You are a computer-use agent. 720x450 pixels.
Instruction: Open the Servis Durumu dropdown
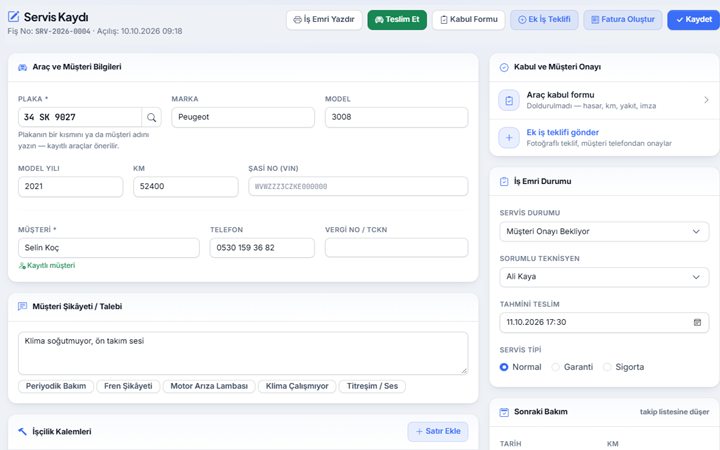(x=604, y=231)
